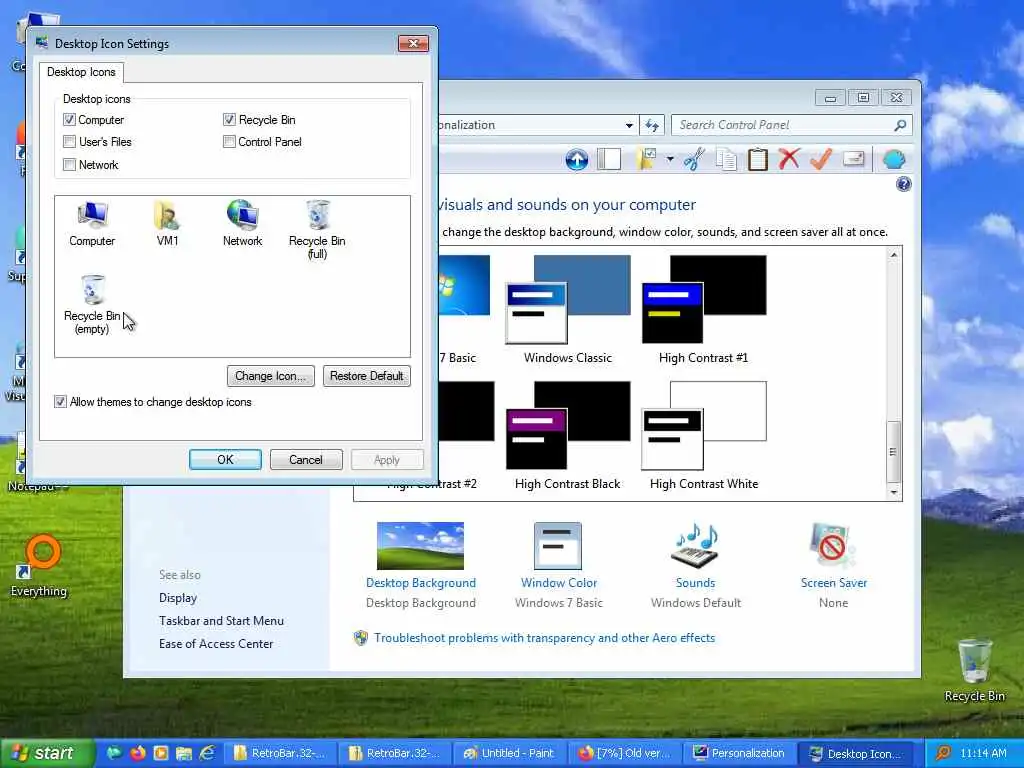1024x768 pixels.
Task: Click the folder options toolbar icon
Action: [647, 159]
